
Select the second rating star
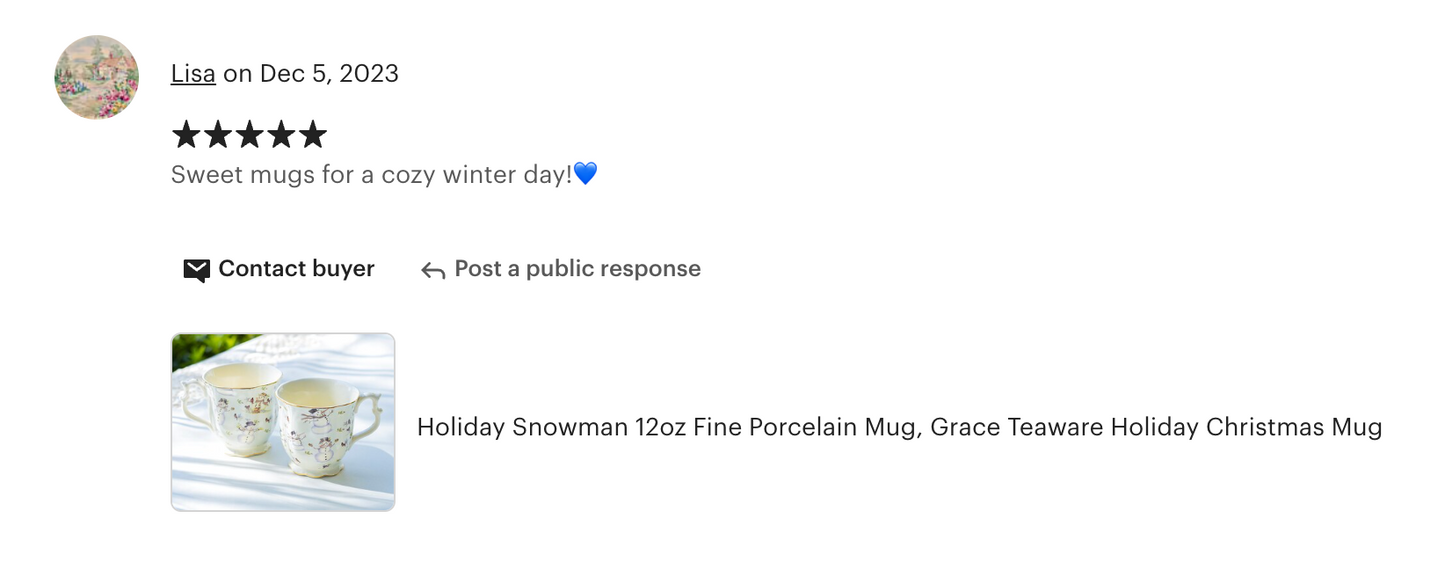point(217,134)
